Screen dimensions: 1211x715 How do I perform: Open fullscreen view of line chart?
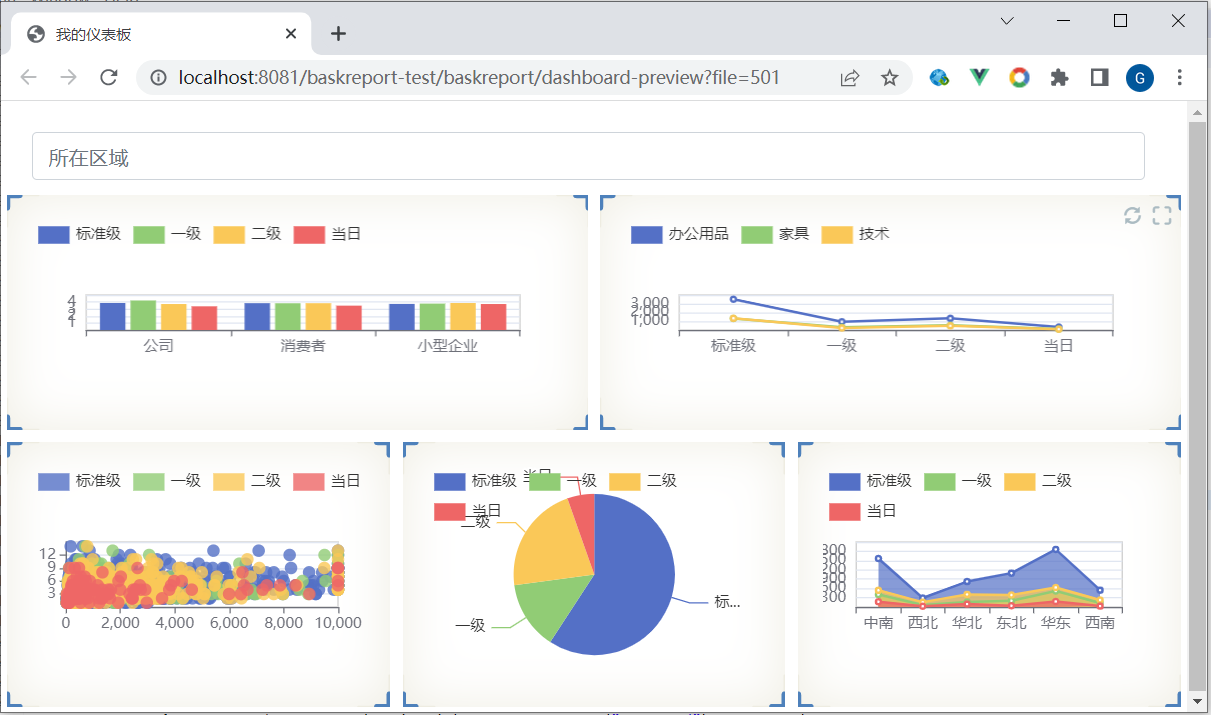tap(1162, 215)
